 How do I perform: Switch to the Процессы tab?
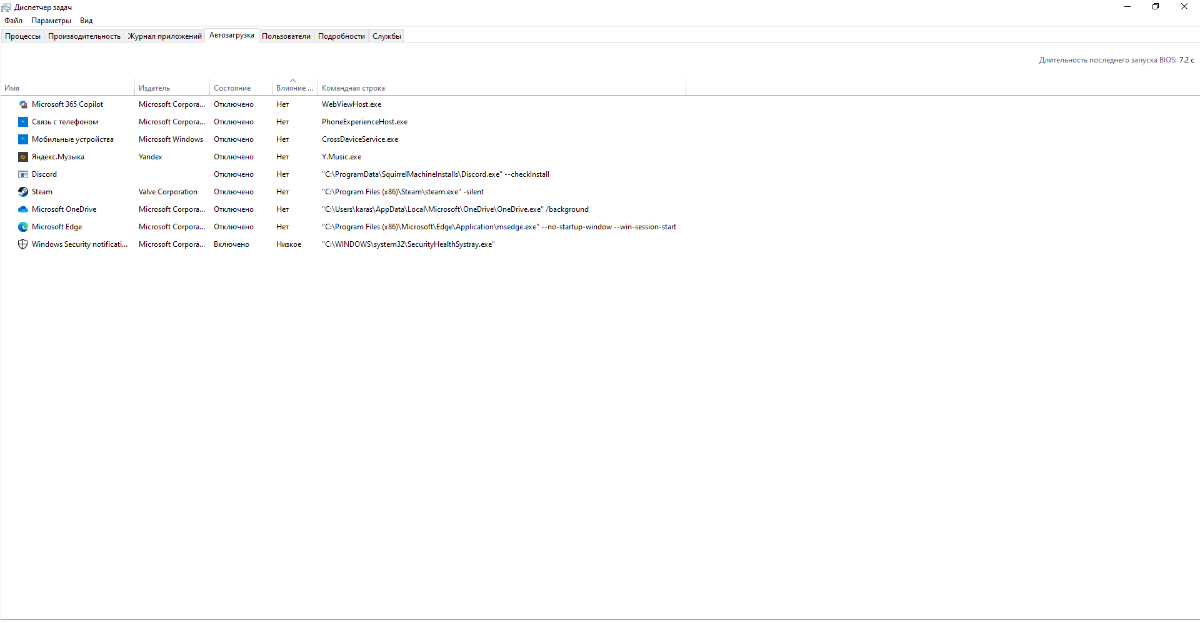[23, 36]
